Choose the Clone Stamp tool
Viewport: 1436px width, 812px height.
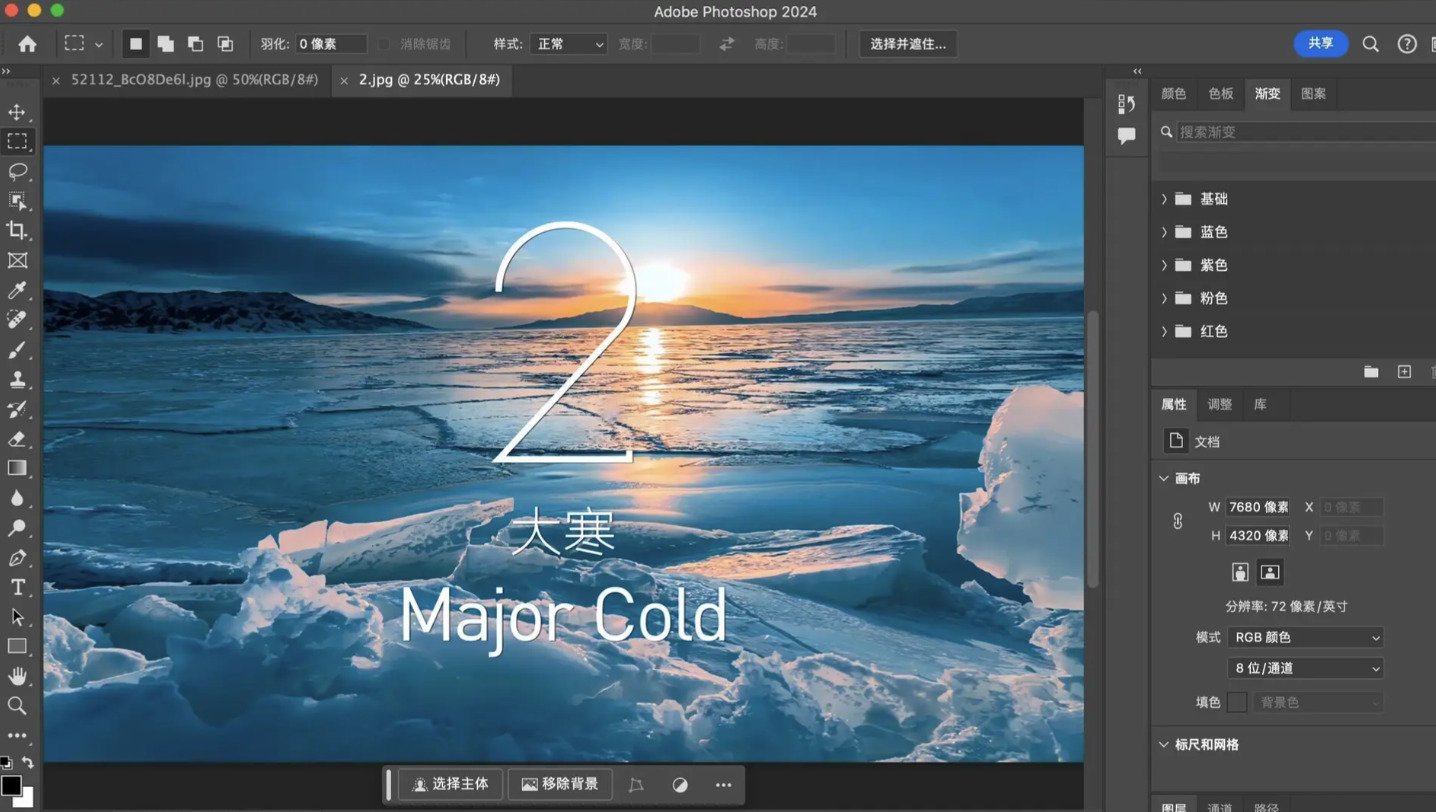[x=17, y=379]
